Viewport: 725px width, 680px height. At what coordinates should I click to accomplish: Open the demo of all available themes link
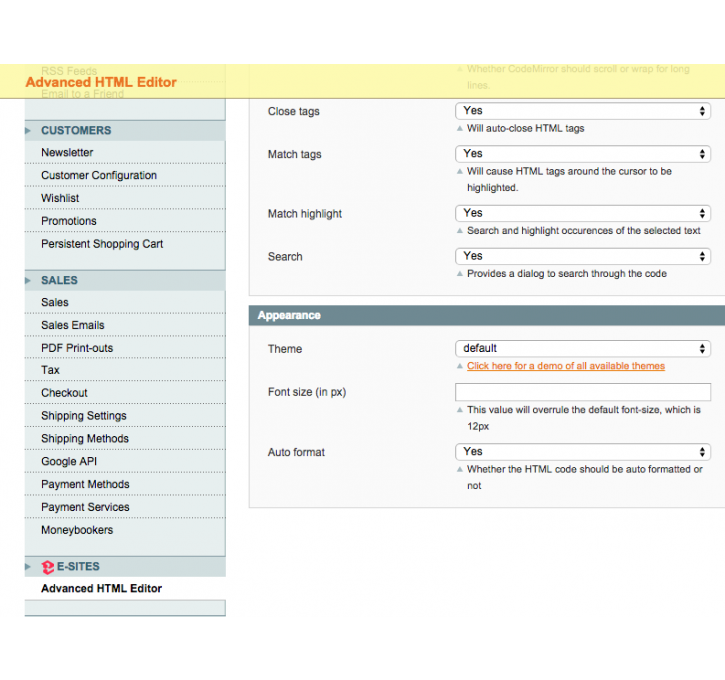[565, 366]
